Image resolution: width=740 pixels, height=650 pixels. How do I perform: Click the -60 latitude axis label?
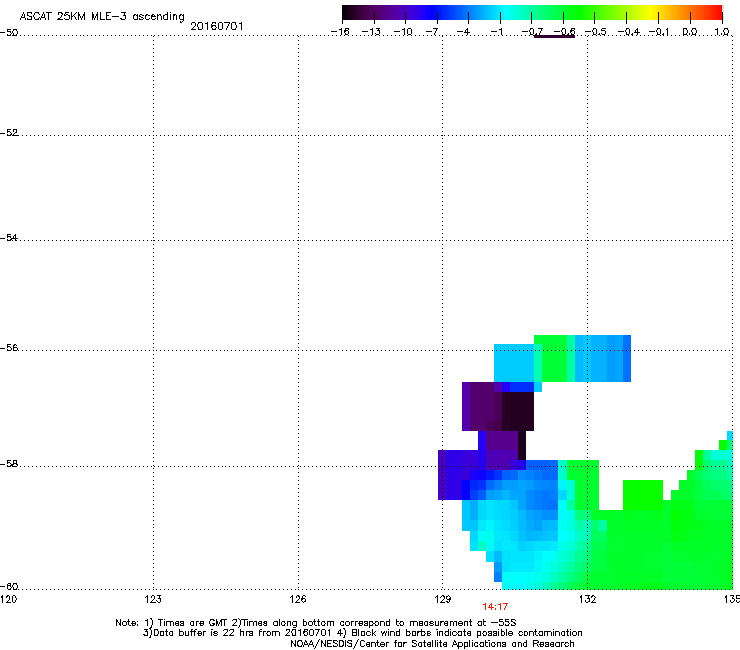tap(9, 587)
